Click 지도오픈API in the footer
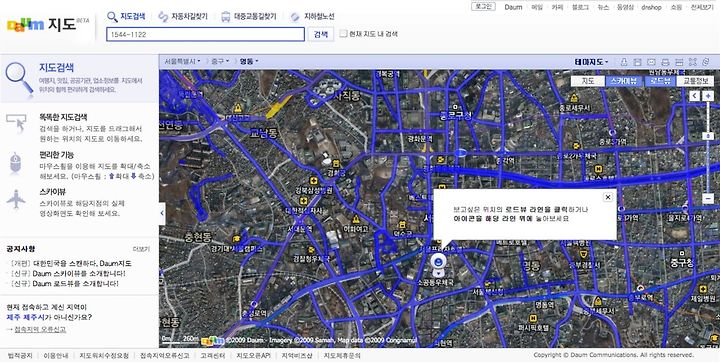This screenshot has width=720, height=362. (x=253, y=355)
